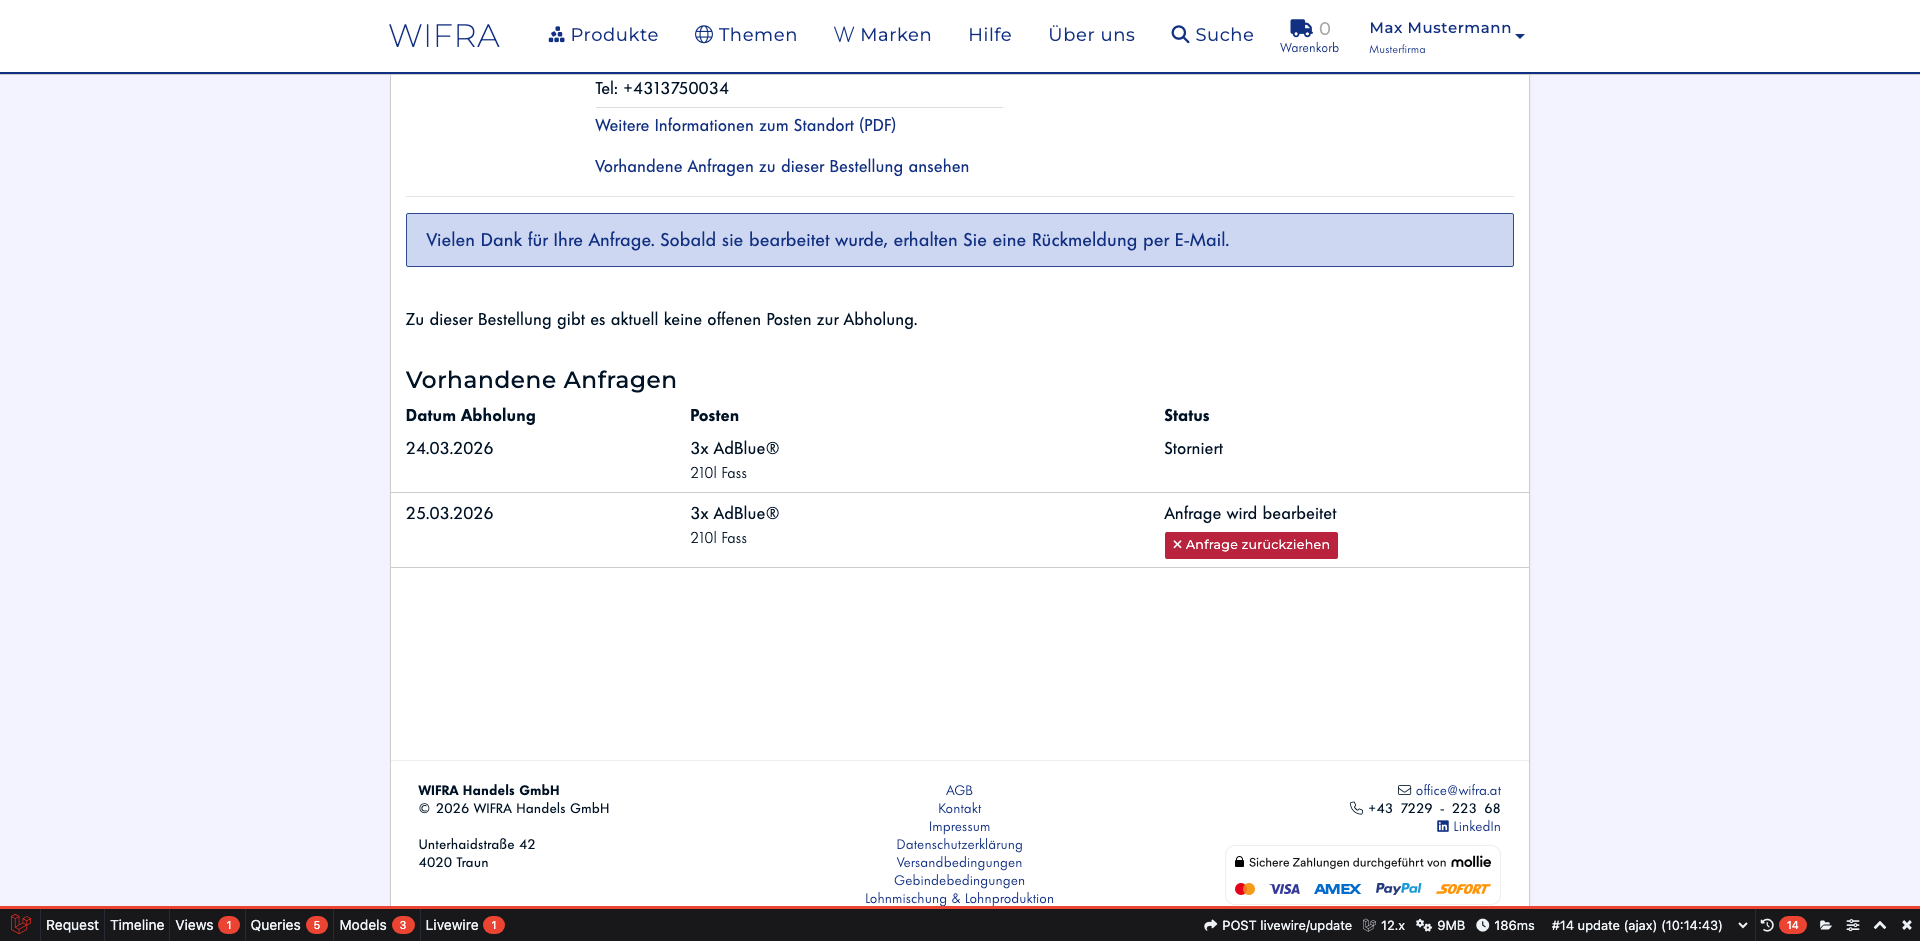Image resolution: width=1920 pixels, height=941 pixels.
Task: Minimize debugbar using the up chevron
Action: pos(1880,925)
